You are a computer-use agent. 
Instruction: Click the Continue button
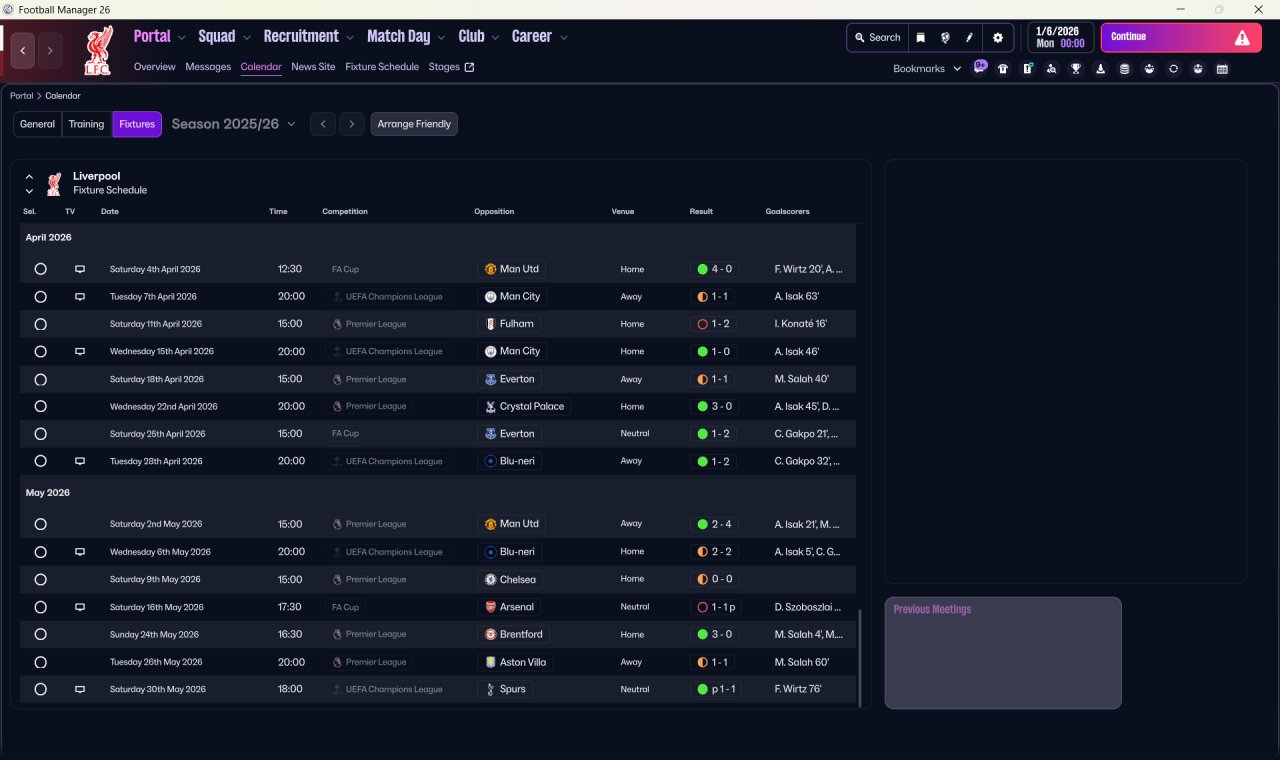[1181, 37]
